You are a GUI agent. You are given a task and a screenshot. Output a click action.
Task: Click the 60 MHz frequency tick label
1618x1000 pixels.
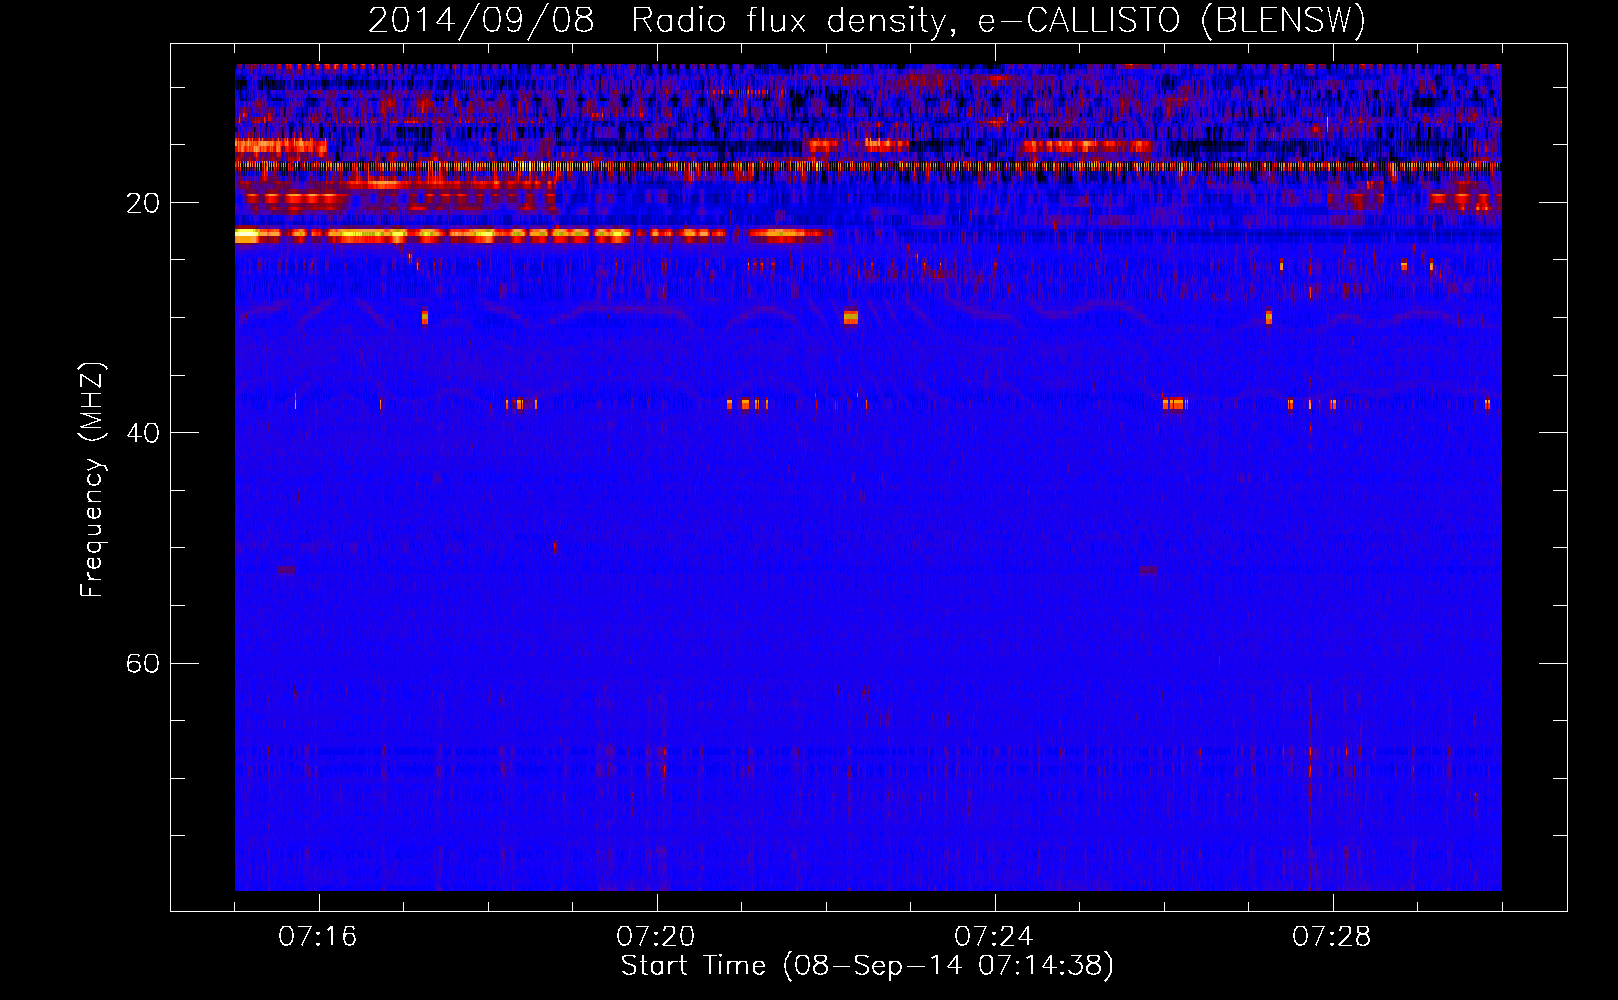pos(143,663)
